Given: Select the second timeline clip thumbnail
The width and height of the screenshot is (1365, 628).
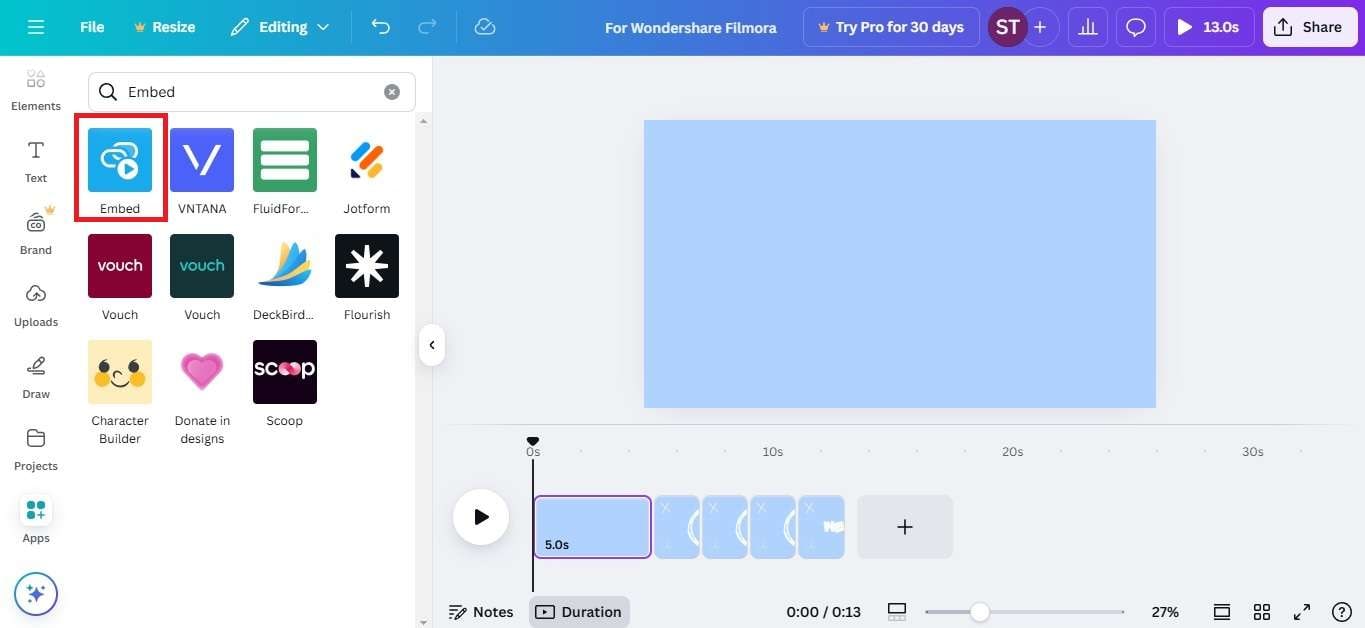Looking at the screenshot, I should [x=677, y=527].
